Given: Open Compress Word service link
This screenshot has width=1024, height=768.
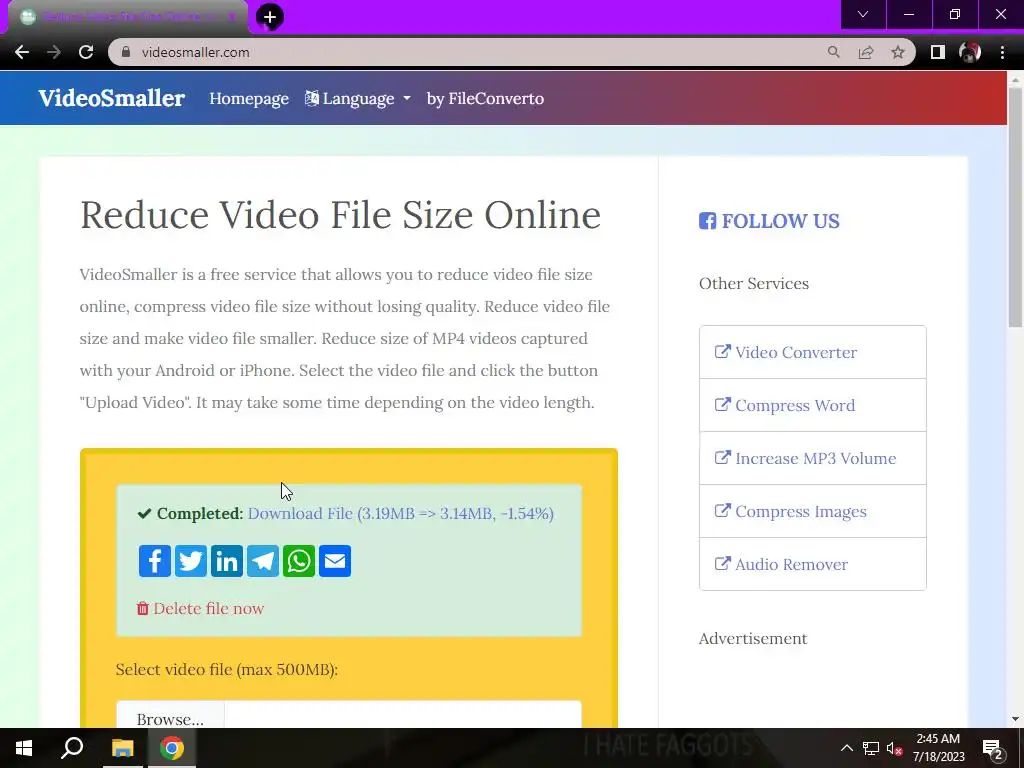Looking at the screenshot, I should tap(812, 405).
